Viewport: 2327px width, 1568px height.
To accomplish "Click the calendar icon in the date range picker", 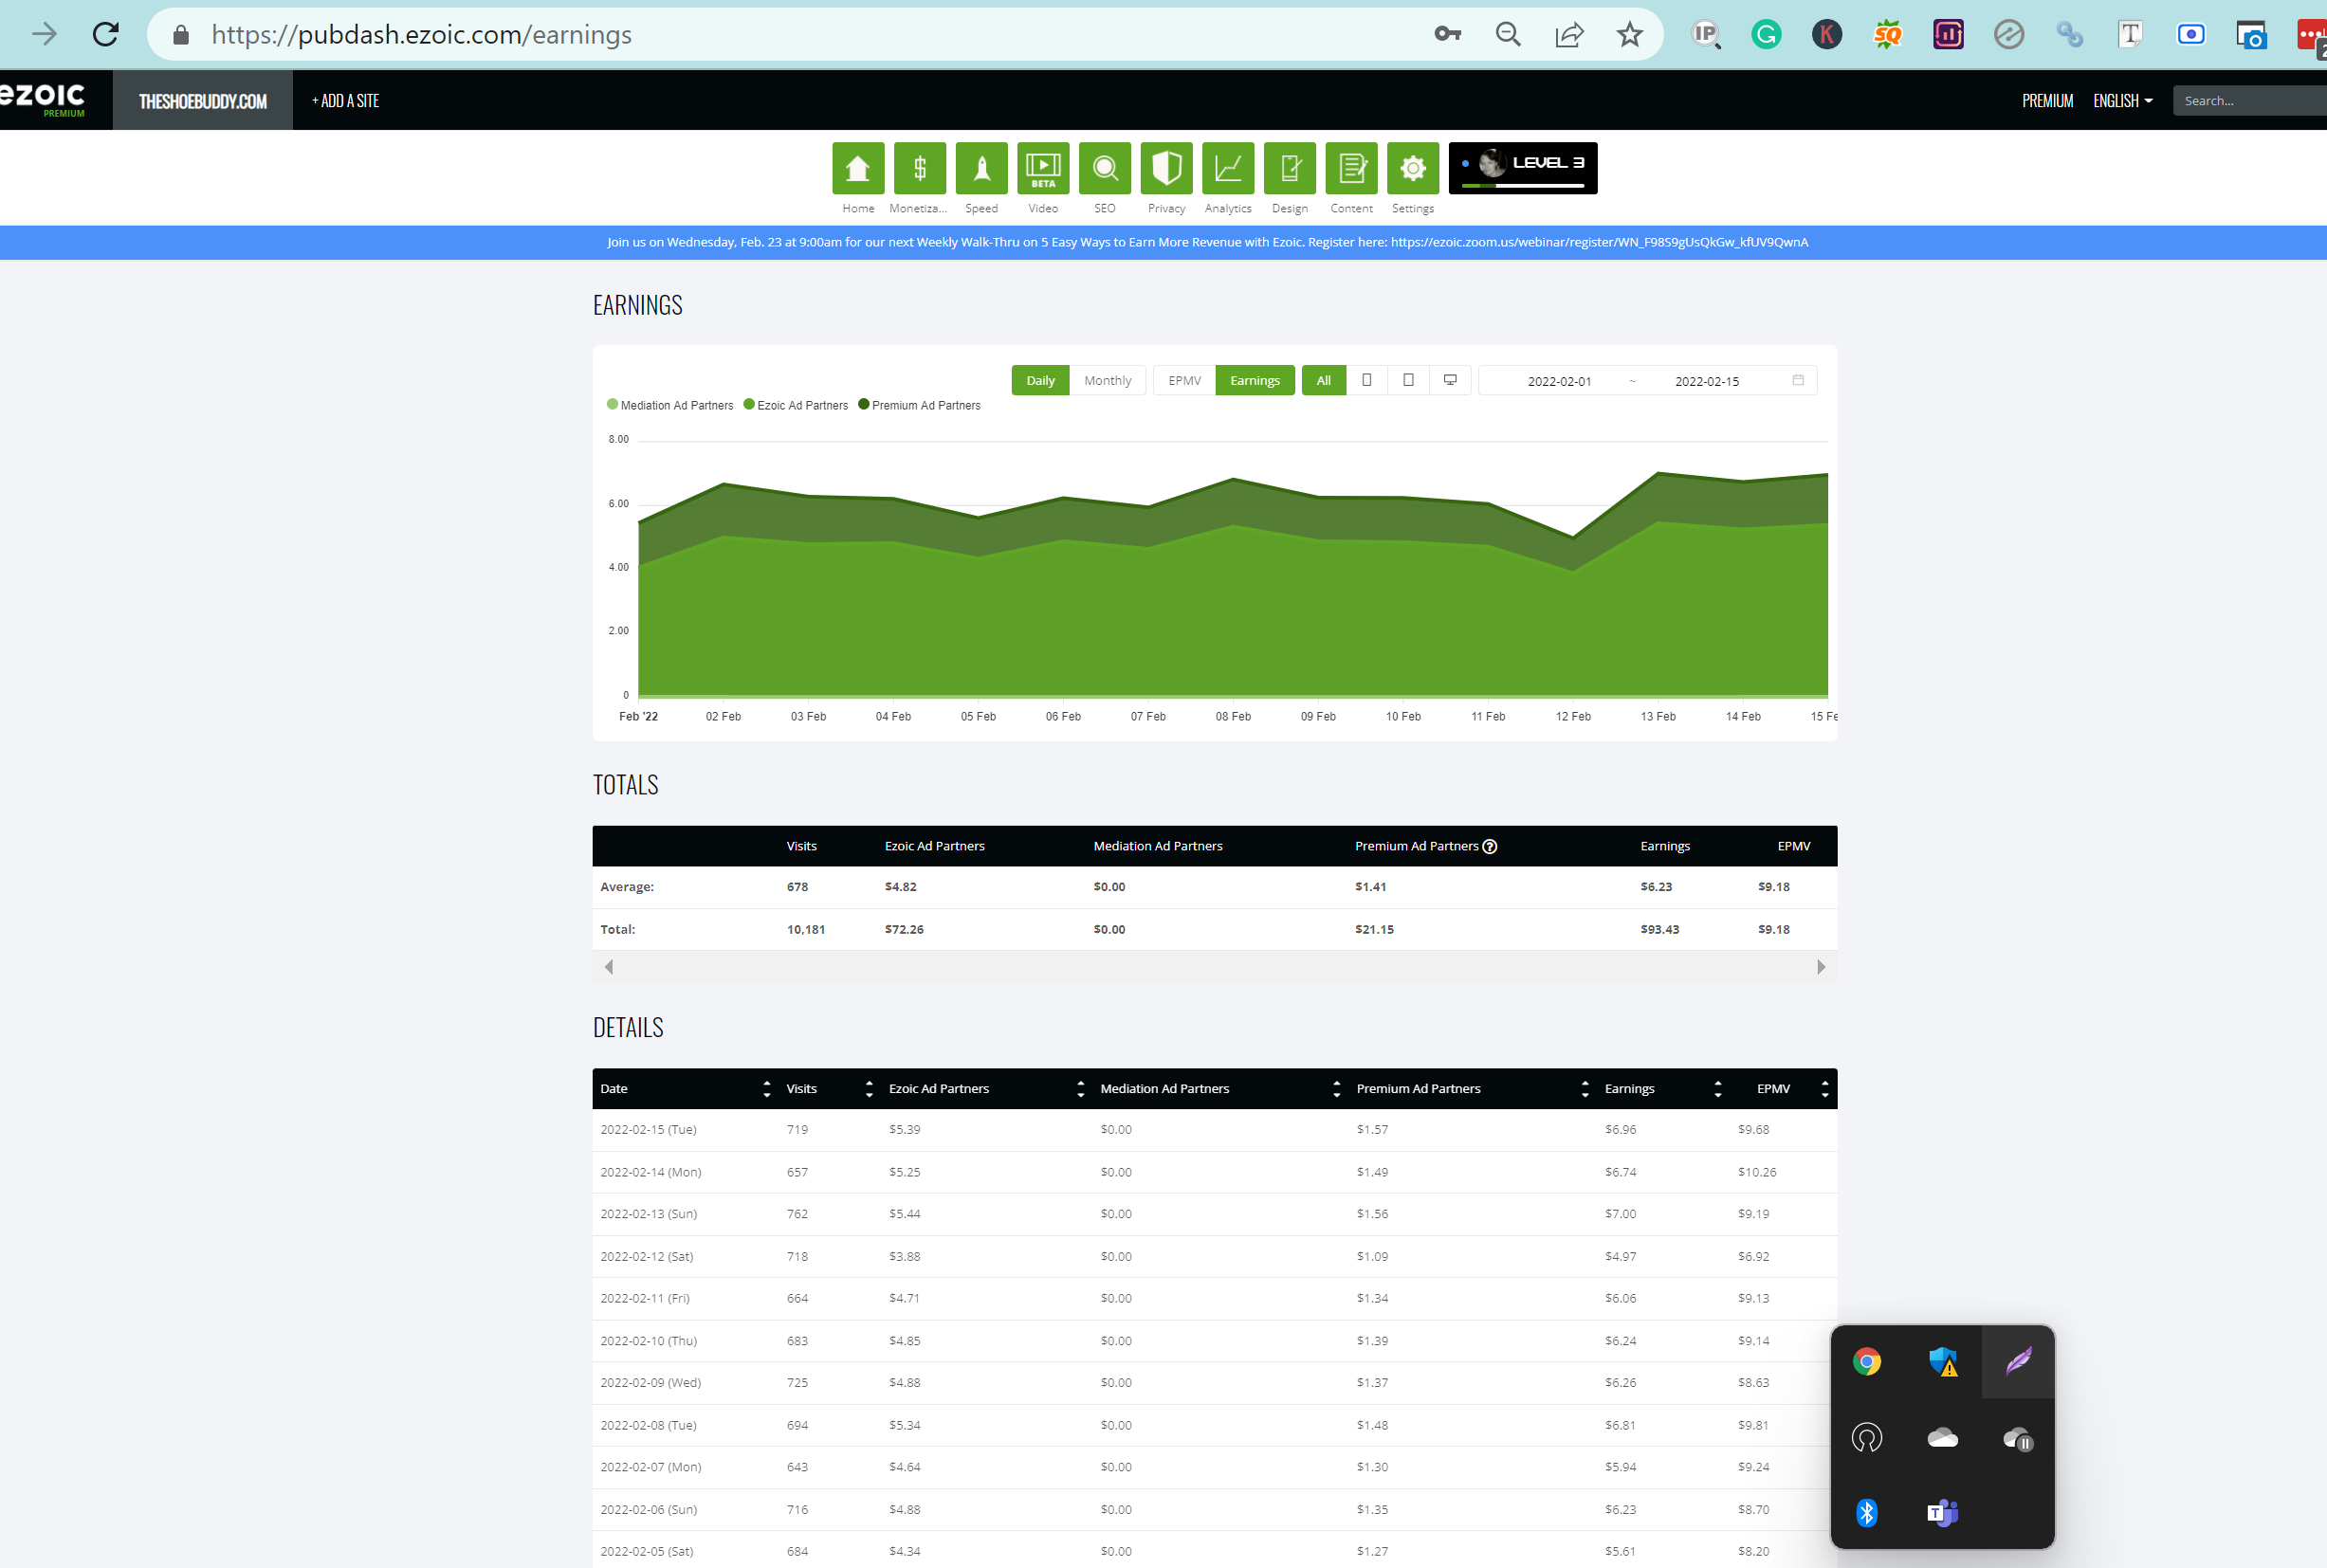I will [1798, 380].
